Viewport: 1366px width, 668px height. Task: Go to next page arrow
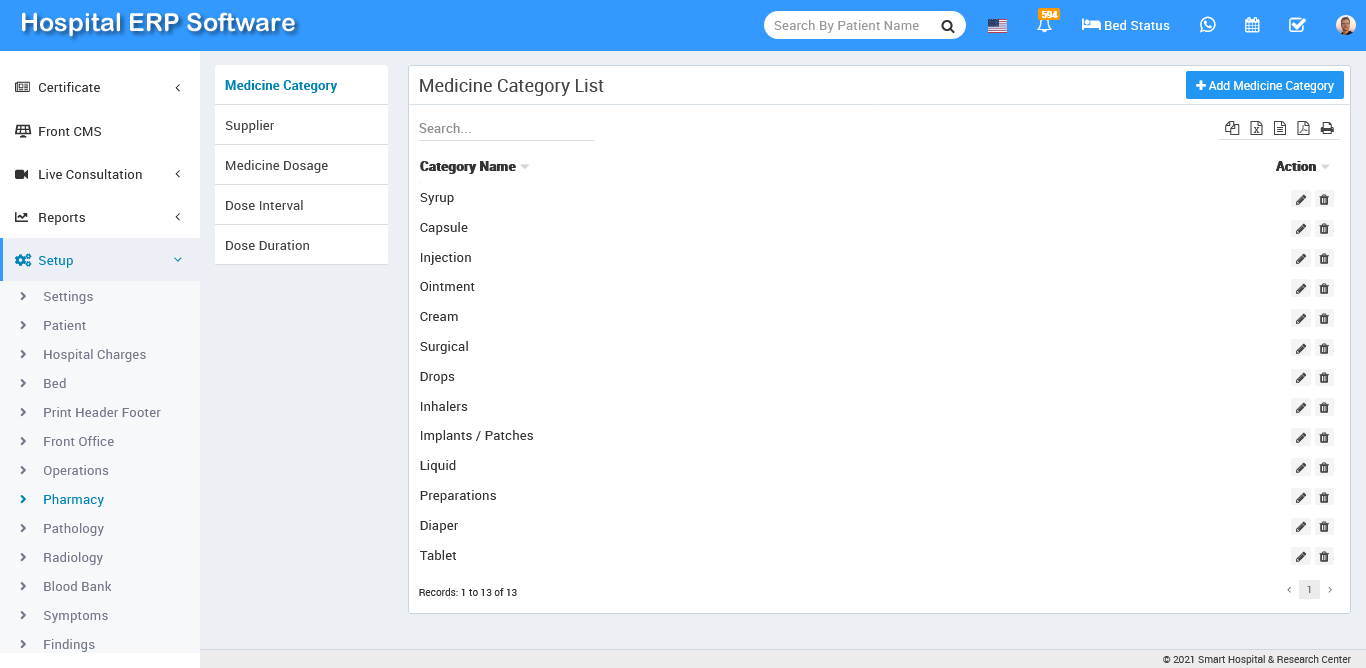tap(1330, 590)
